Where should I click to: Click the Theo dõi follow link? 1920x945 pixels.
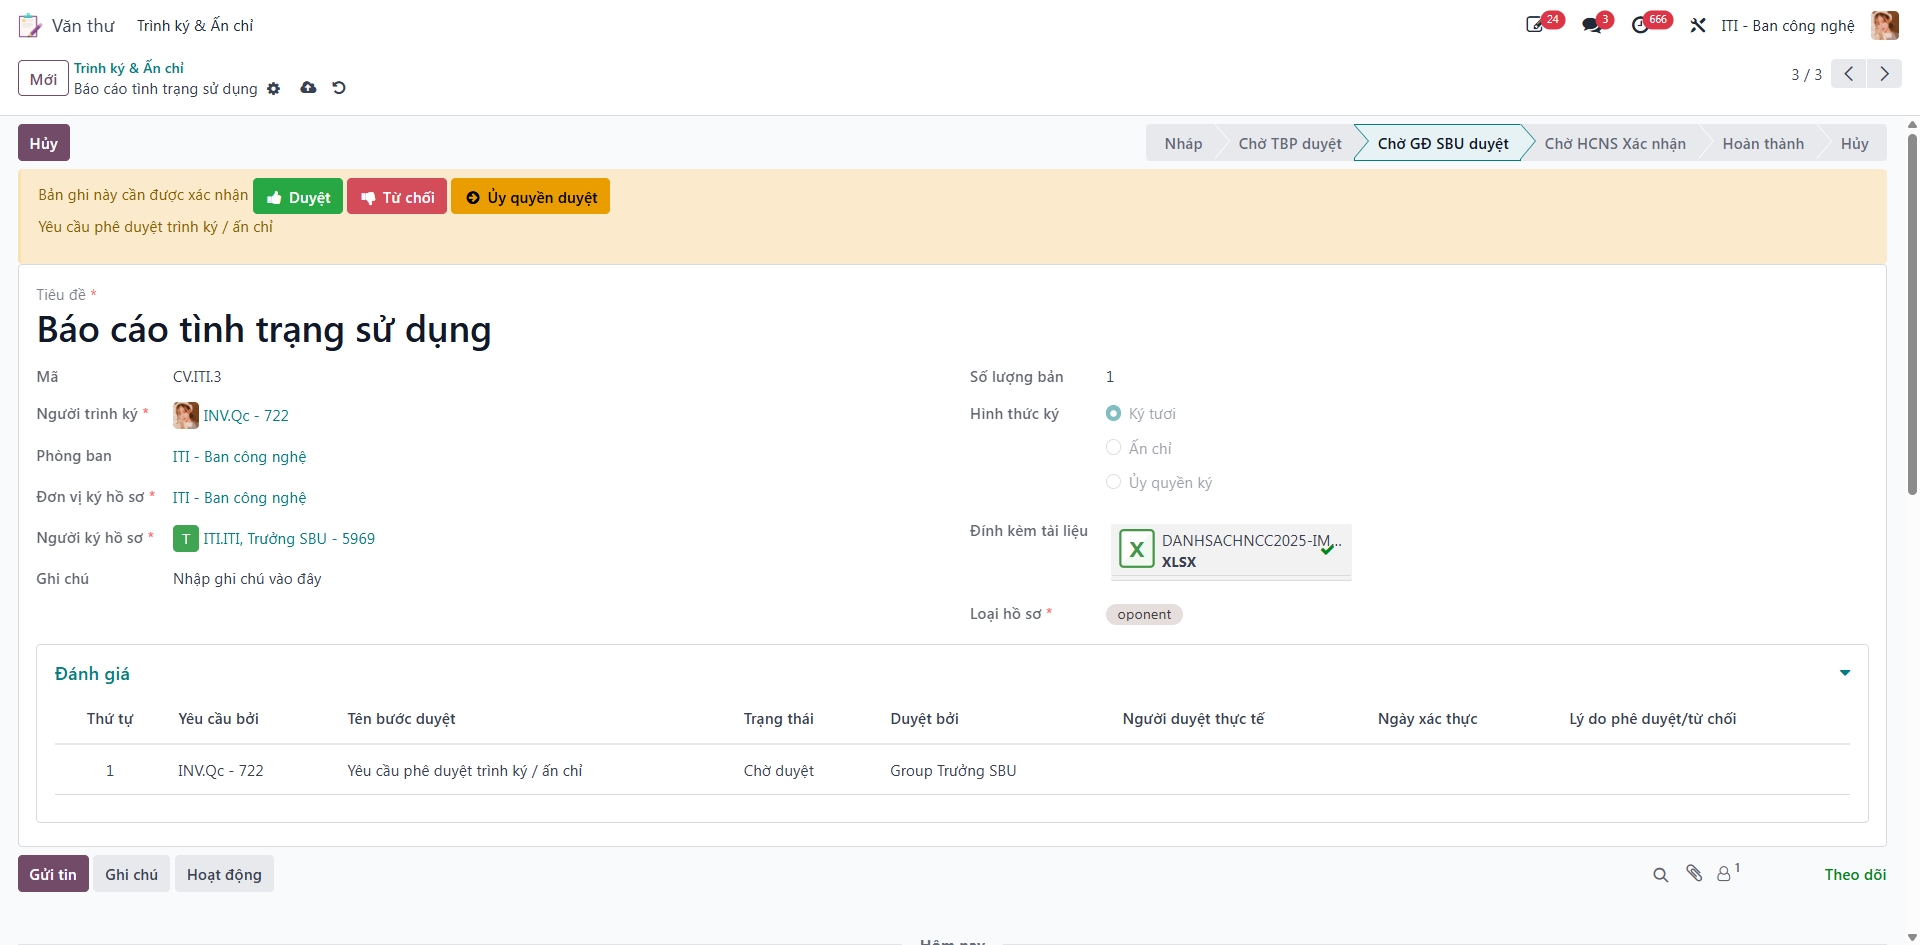click(1855, 875)
